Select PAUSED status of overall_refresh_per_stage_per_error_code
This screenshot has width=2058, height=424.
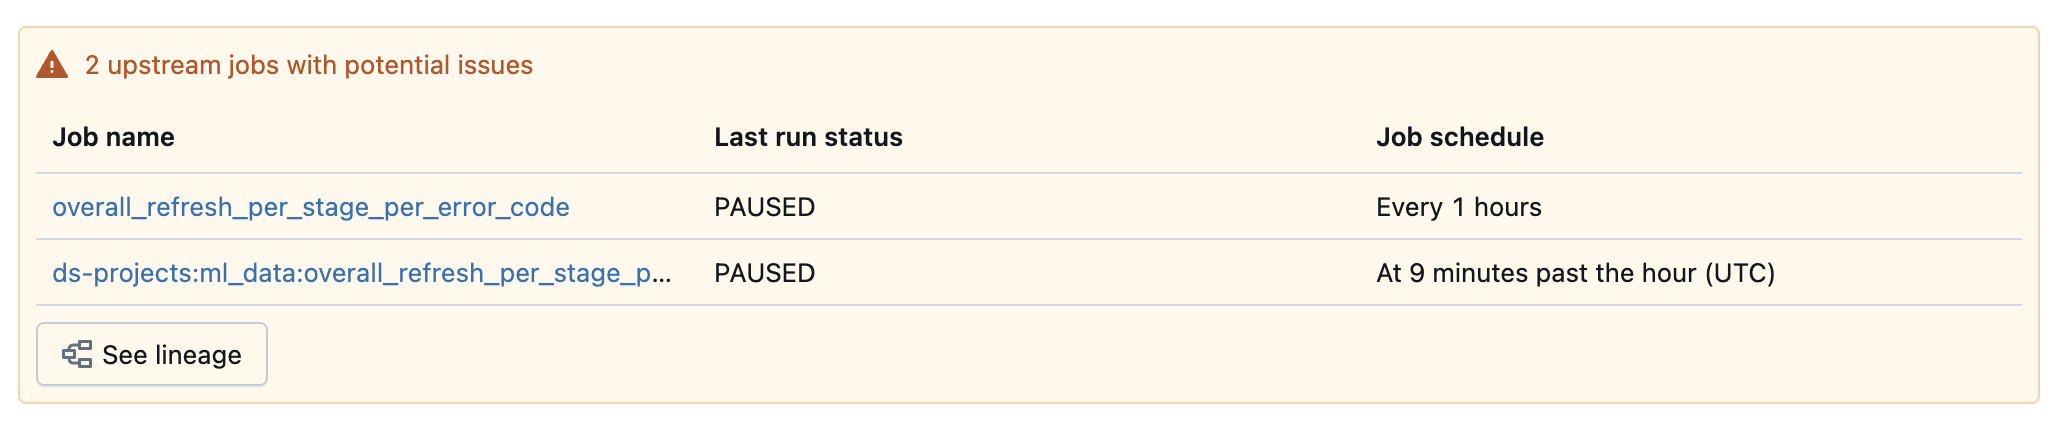pyautogui.click(x=764, y=207)
